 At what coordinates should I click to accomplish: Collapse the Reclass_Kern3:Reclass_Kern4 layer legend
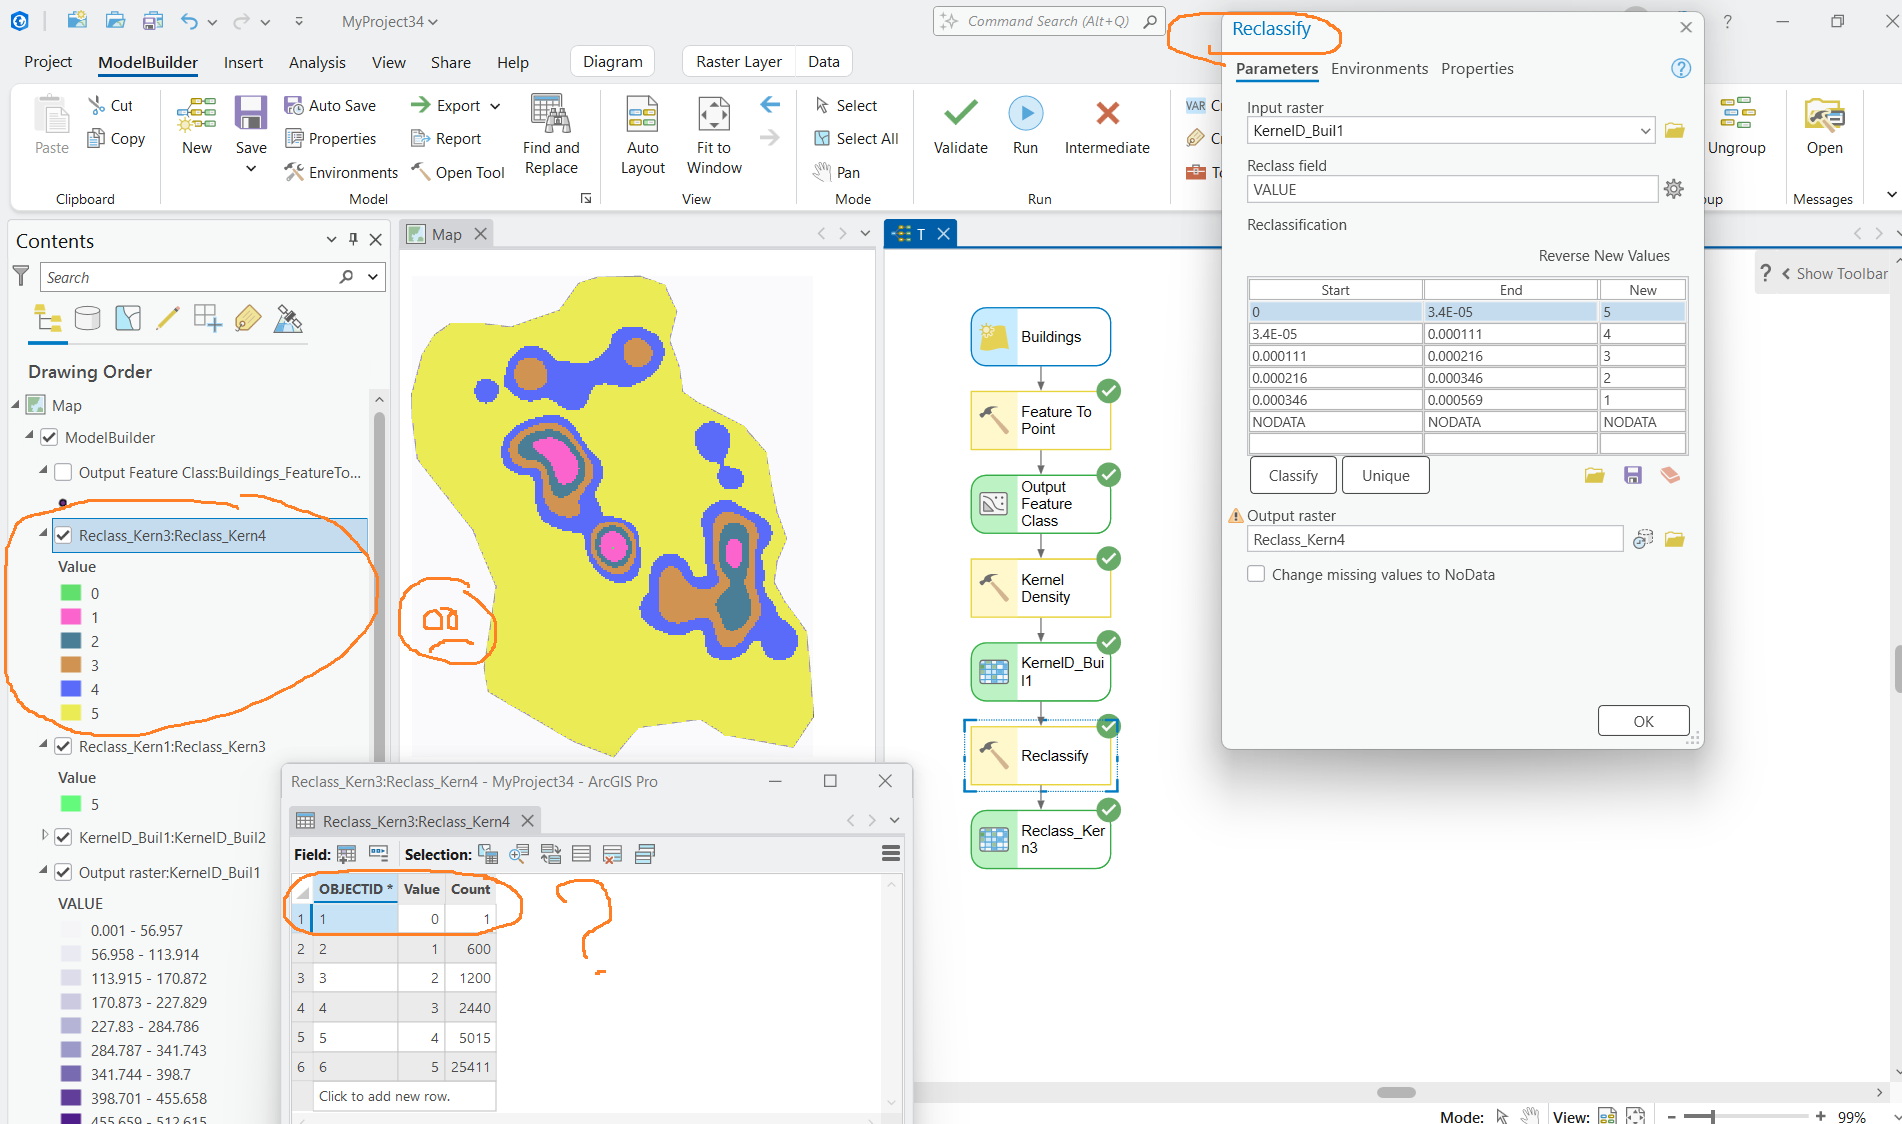tap(43, 533)
